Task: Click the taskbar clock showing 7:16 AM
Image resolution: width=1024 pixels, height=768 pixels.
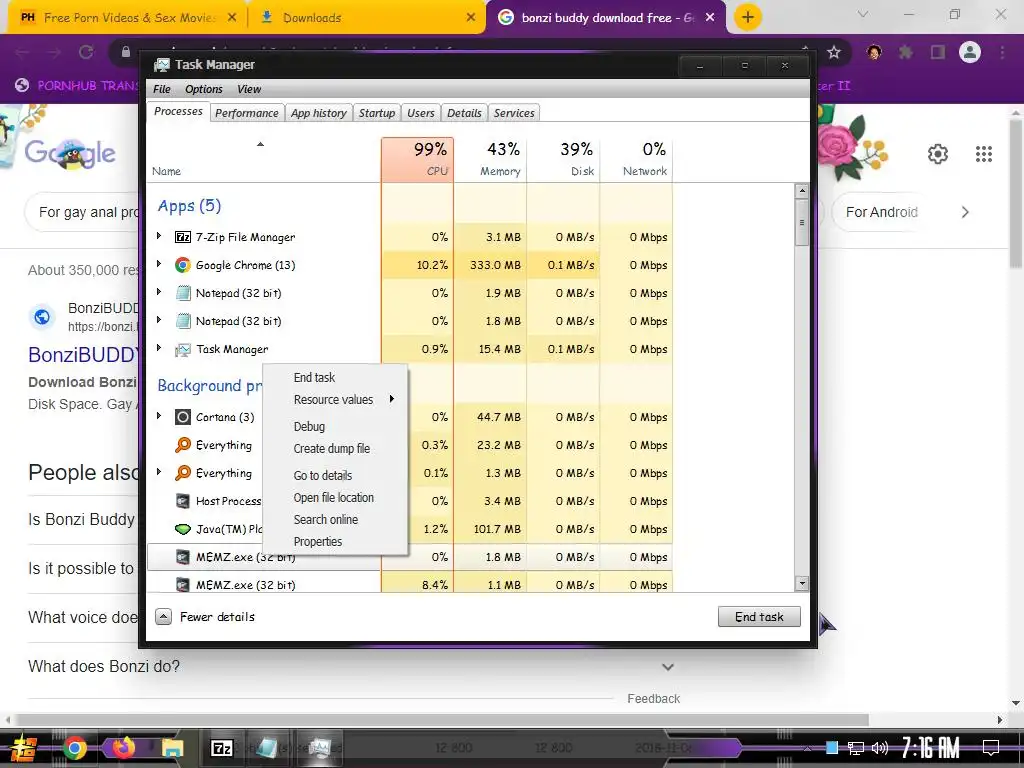Action: [x=931, y=748]
